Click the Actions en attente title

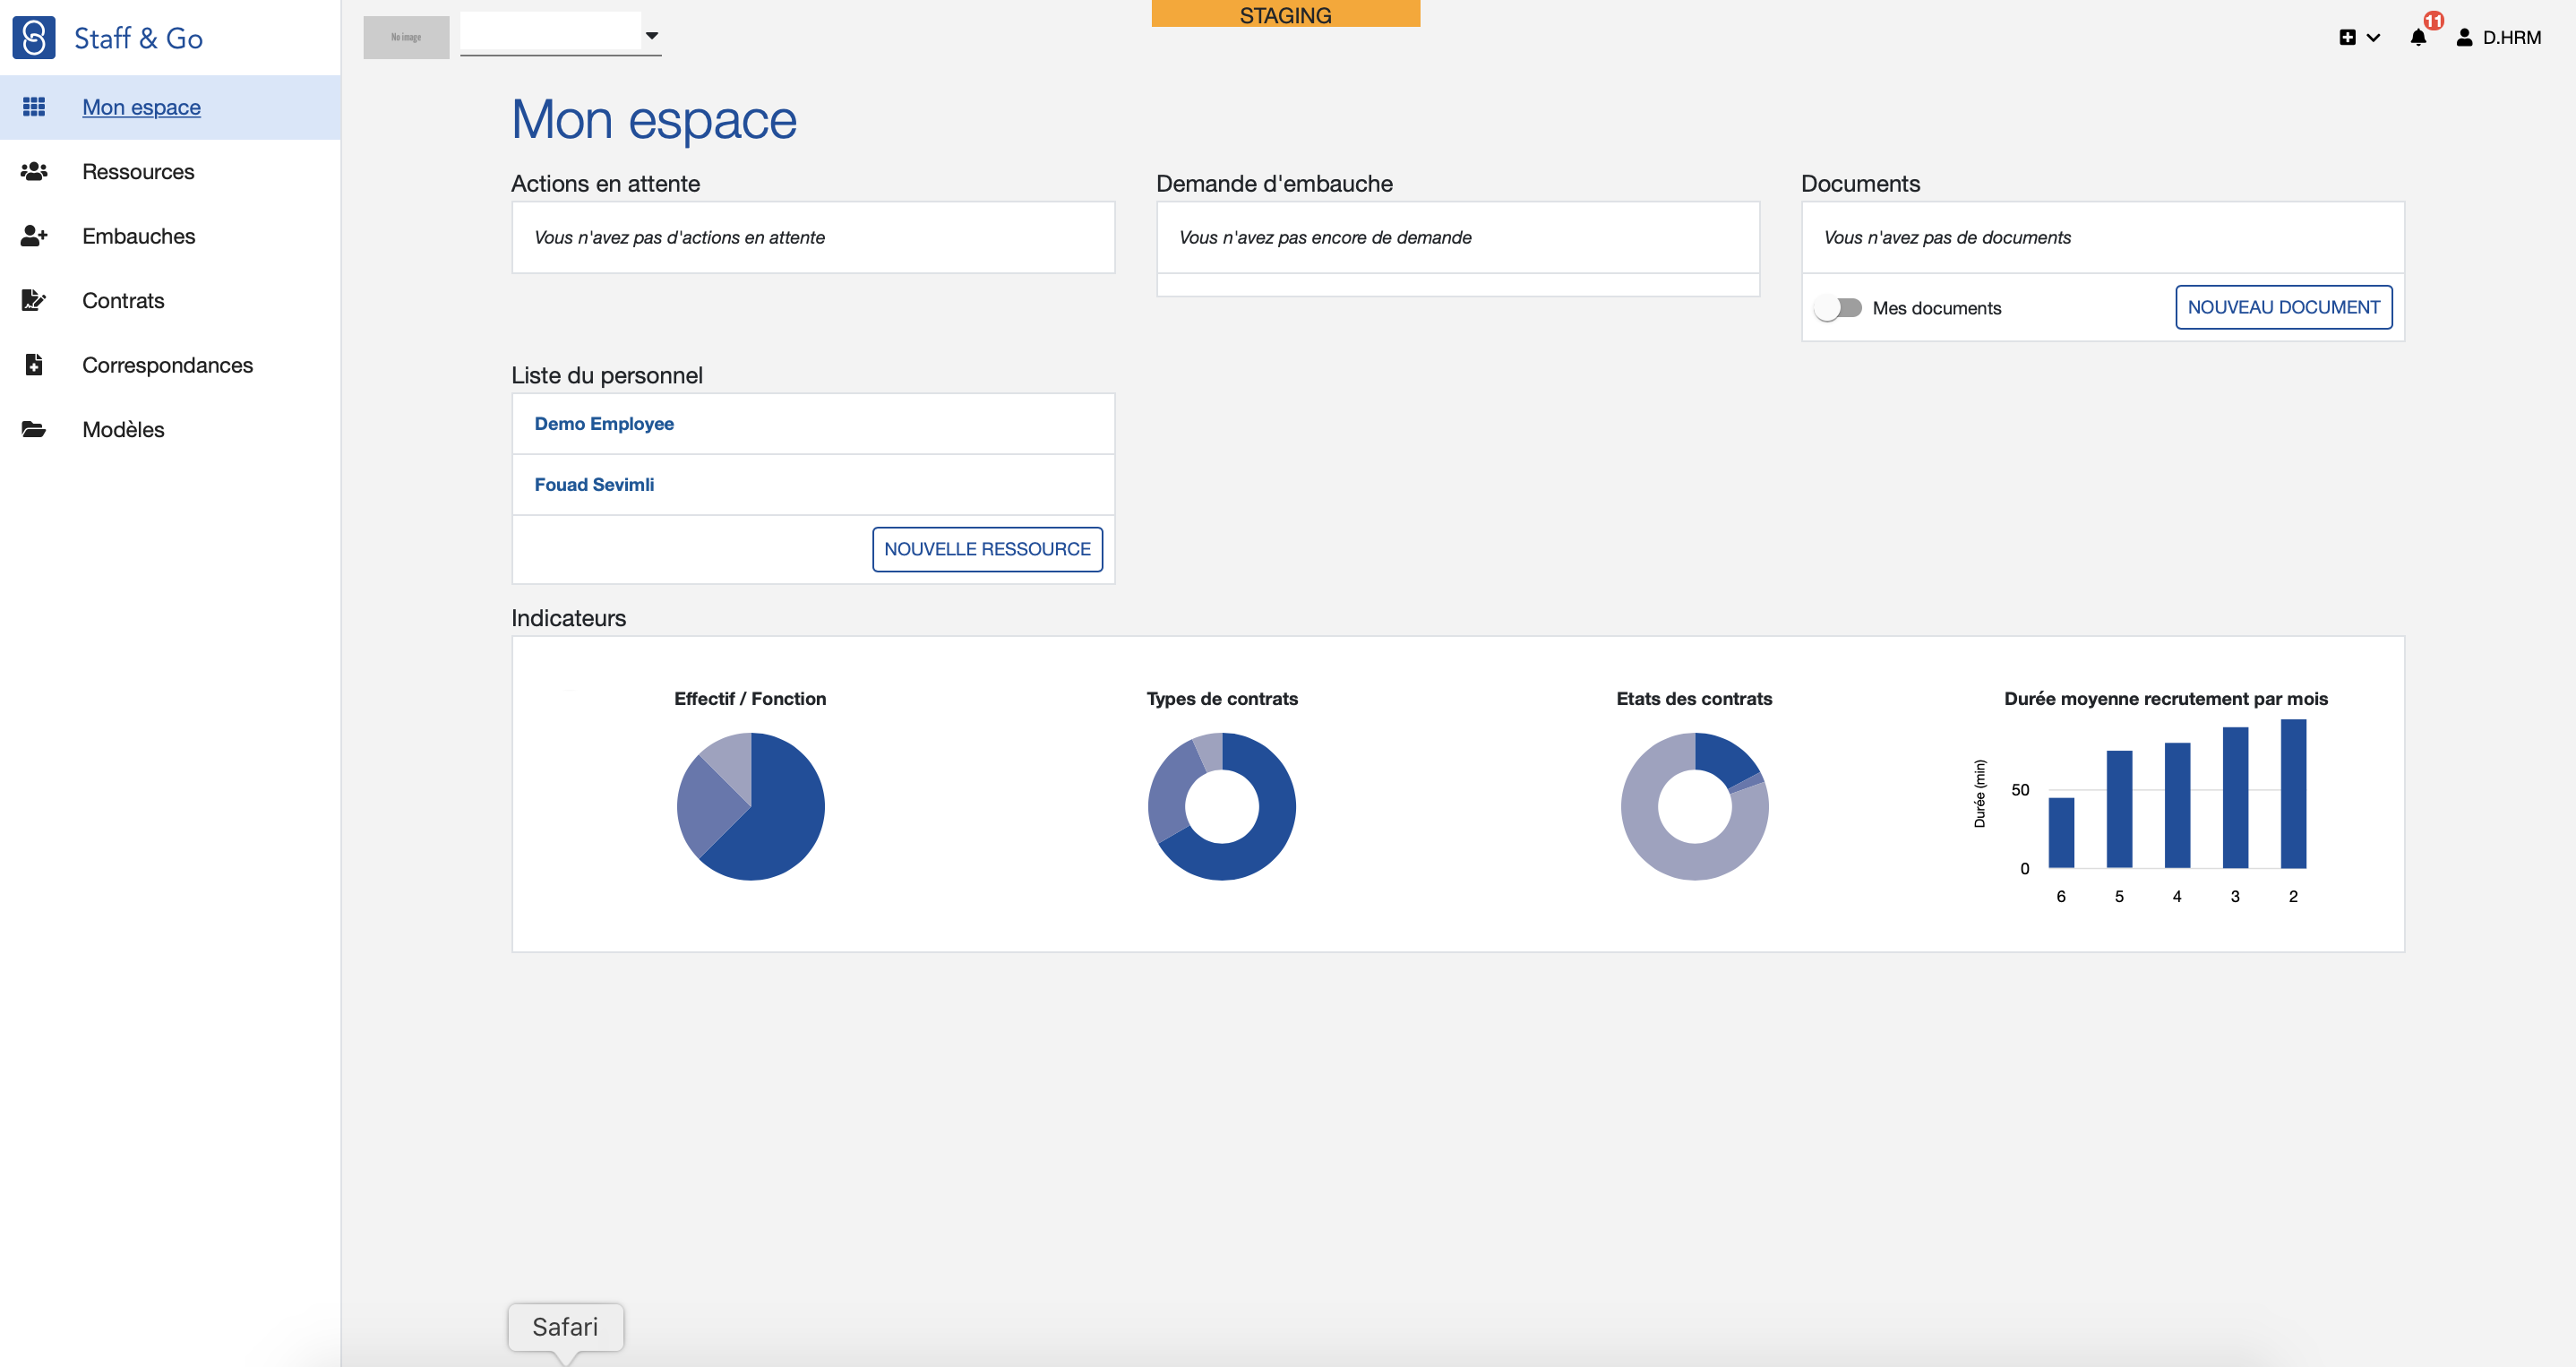tap(605, 184)
